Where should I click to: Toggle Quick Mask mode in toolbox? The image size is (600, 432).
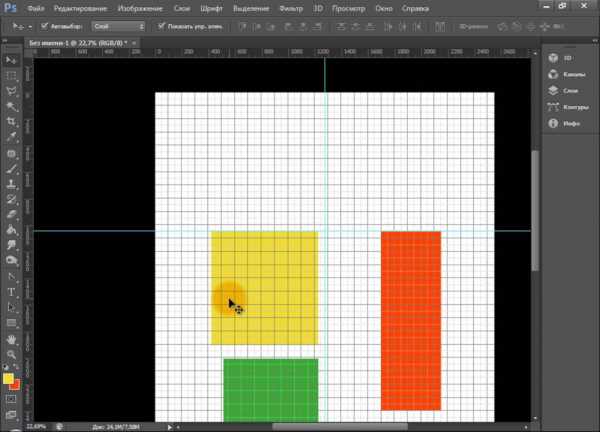pyautogui.click(x=11, y=398)
